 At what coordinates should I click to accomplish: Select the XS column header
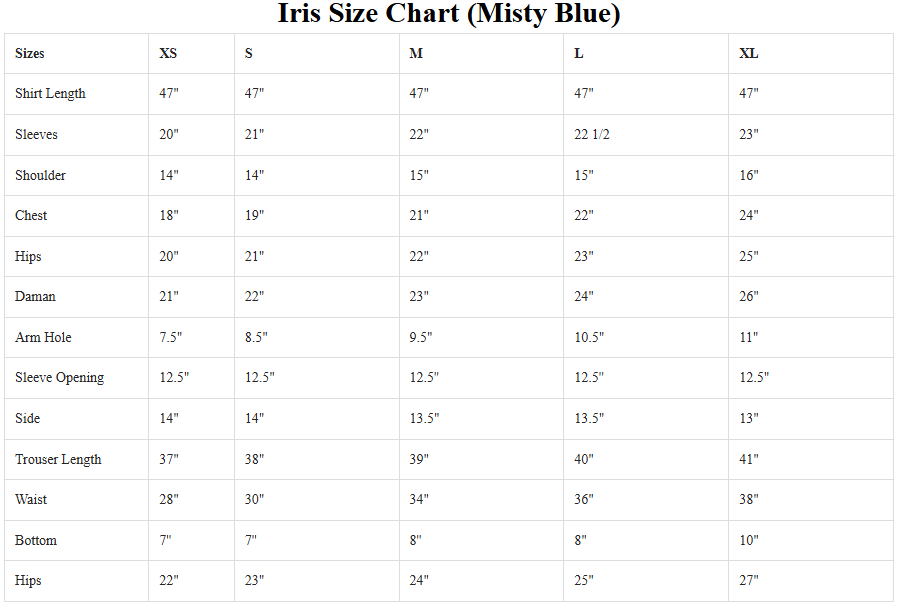point(168,53)
